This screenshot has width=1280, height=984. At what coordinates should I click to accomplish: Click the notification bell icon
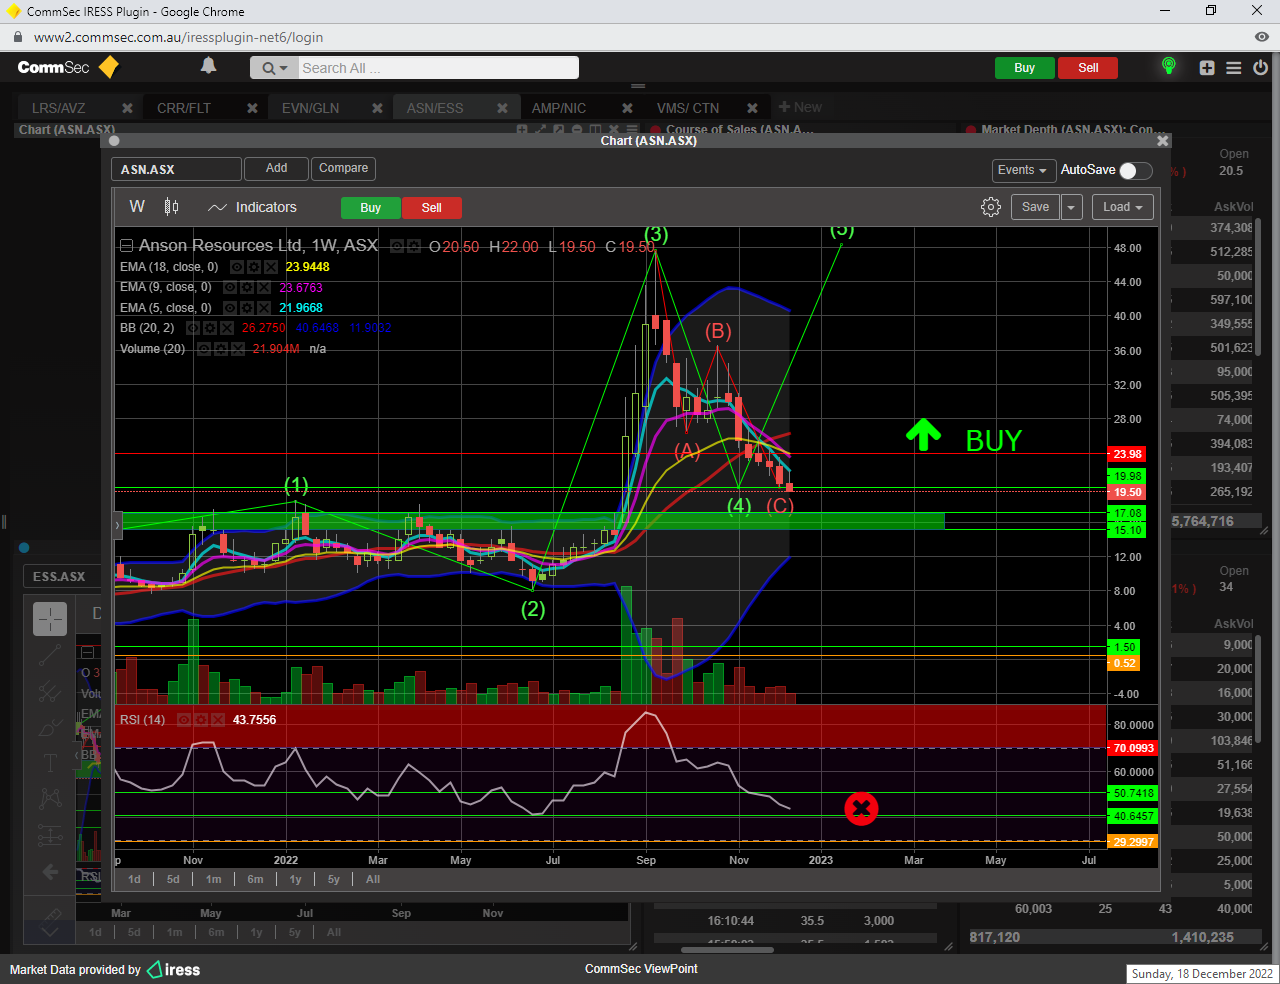(x=208, y=66)
